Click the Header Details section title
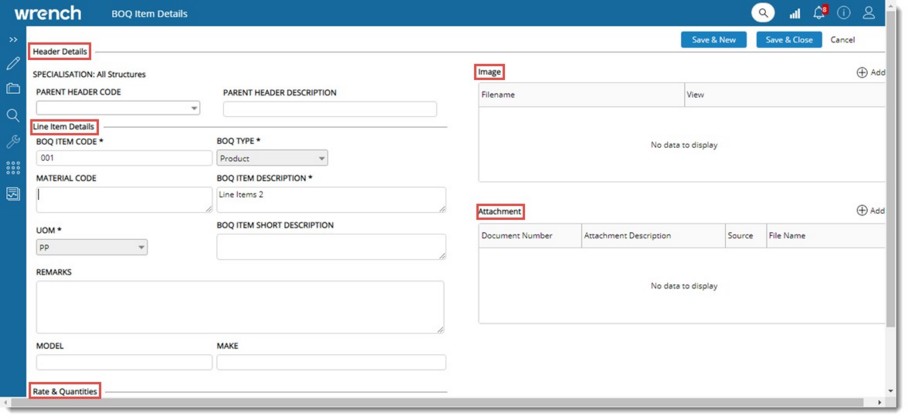Screen dimensions: 908x419 pyautogui.click(x=60, y=52)
